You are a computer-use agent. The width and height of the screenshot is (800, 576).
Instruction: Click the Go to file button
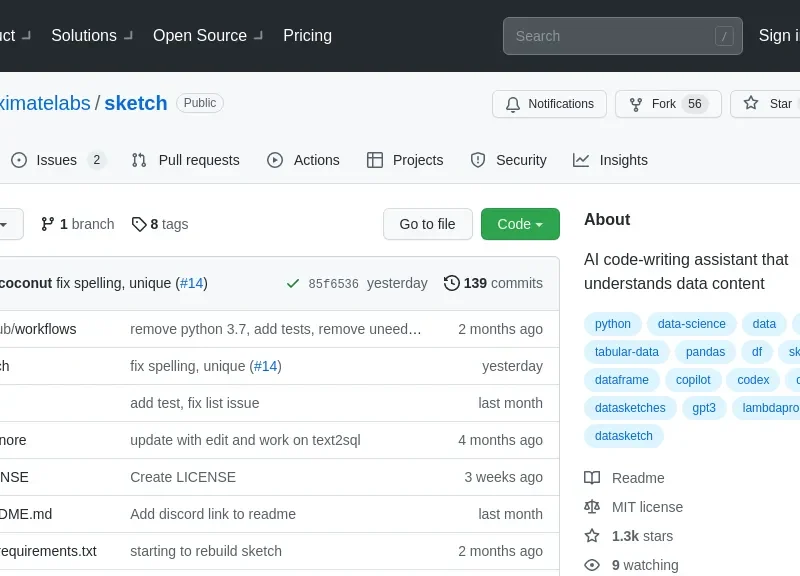click(x=428, y=224)
